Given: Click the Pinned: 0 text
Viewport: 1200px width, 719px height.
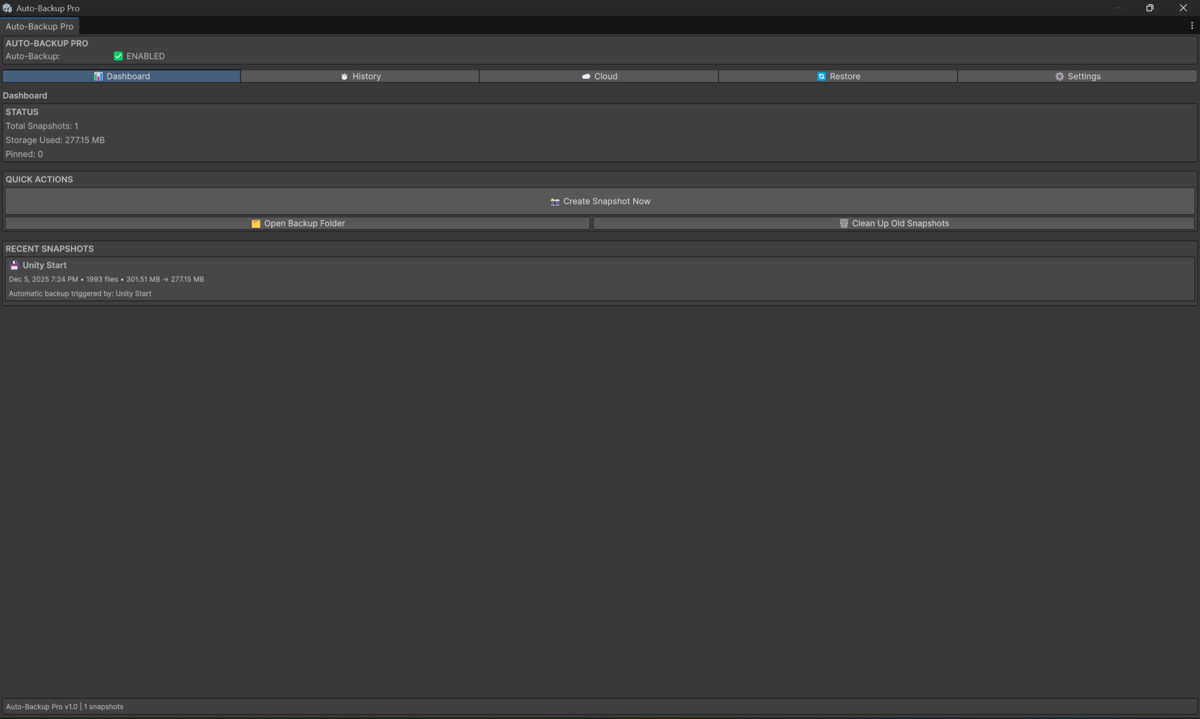Looking at the screenshot, I should (24, 154).
